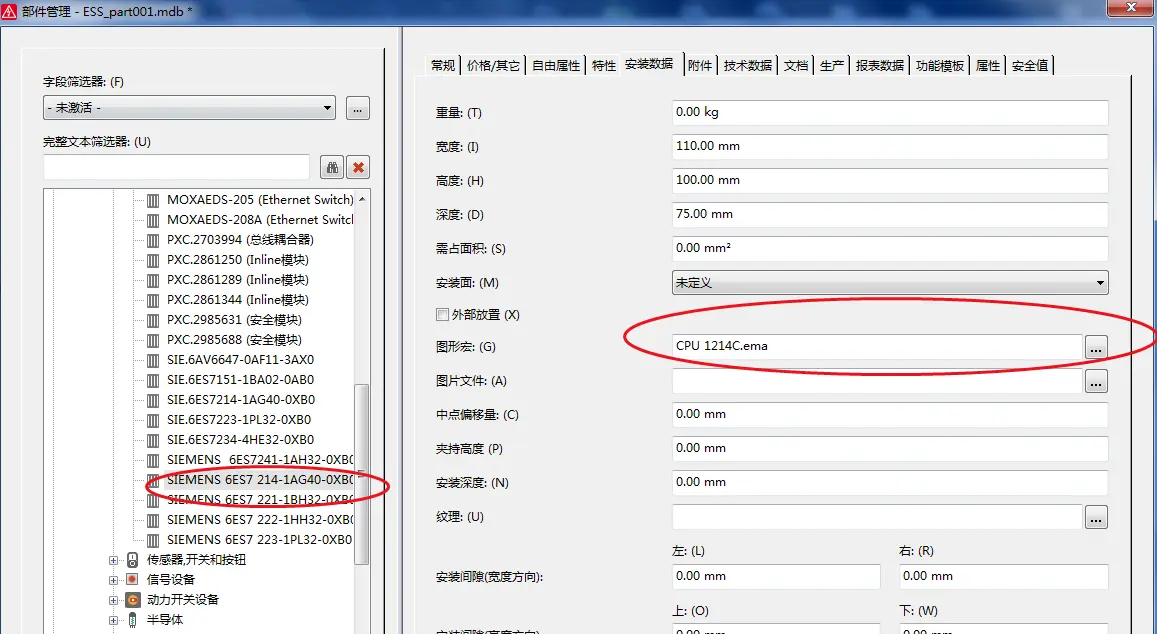Click the part icon beside SIE.6ES7214-1AG40-0XB0
Image resolution: width=1157 pixels, height=634 pixels.
click(153, 400)
